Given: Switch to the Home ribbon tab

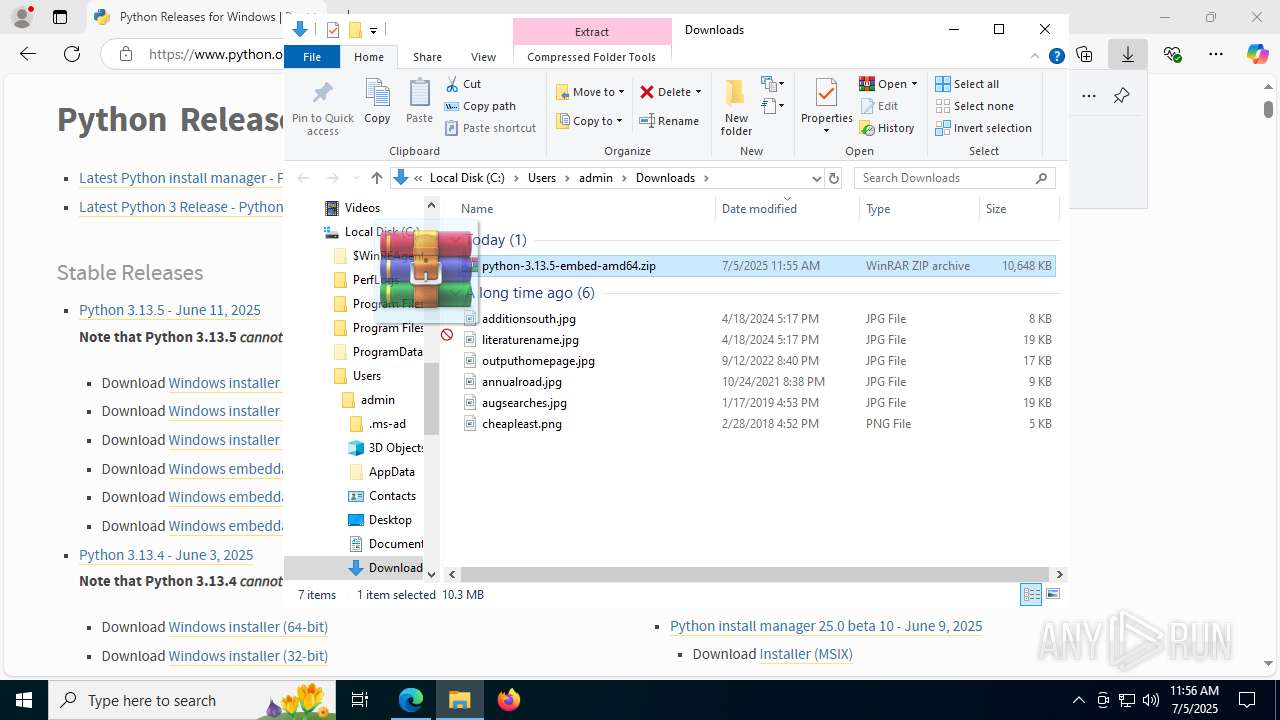Looking at the screenshot, I should [x=369, y=57].
